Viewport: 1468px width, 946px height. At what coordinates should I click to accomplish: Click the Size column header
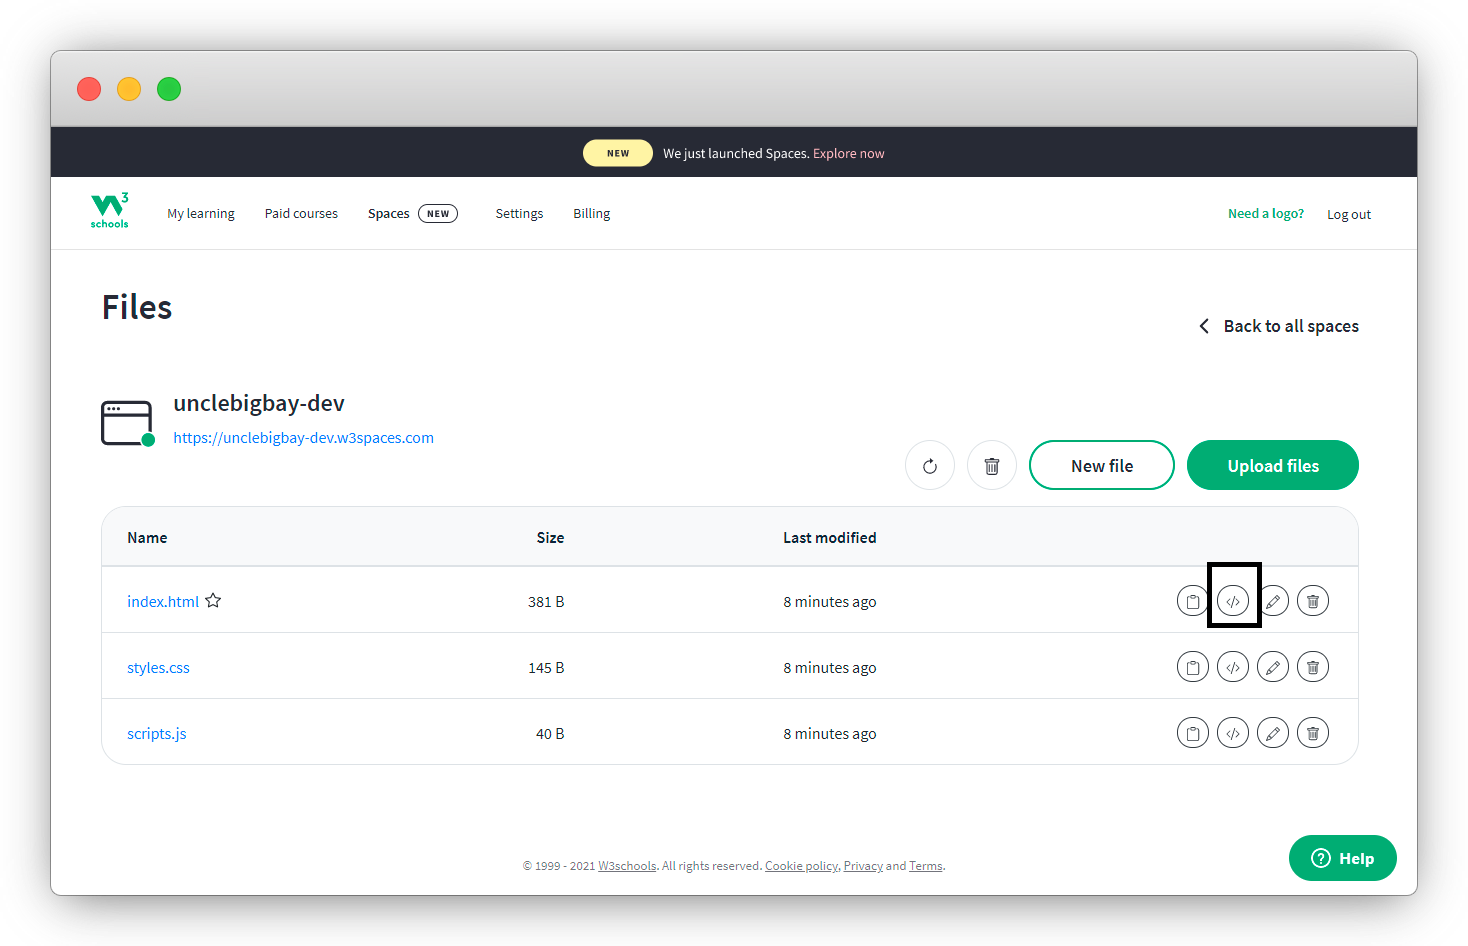click(550, 538)
